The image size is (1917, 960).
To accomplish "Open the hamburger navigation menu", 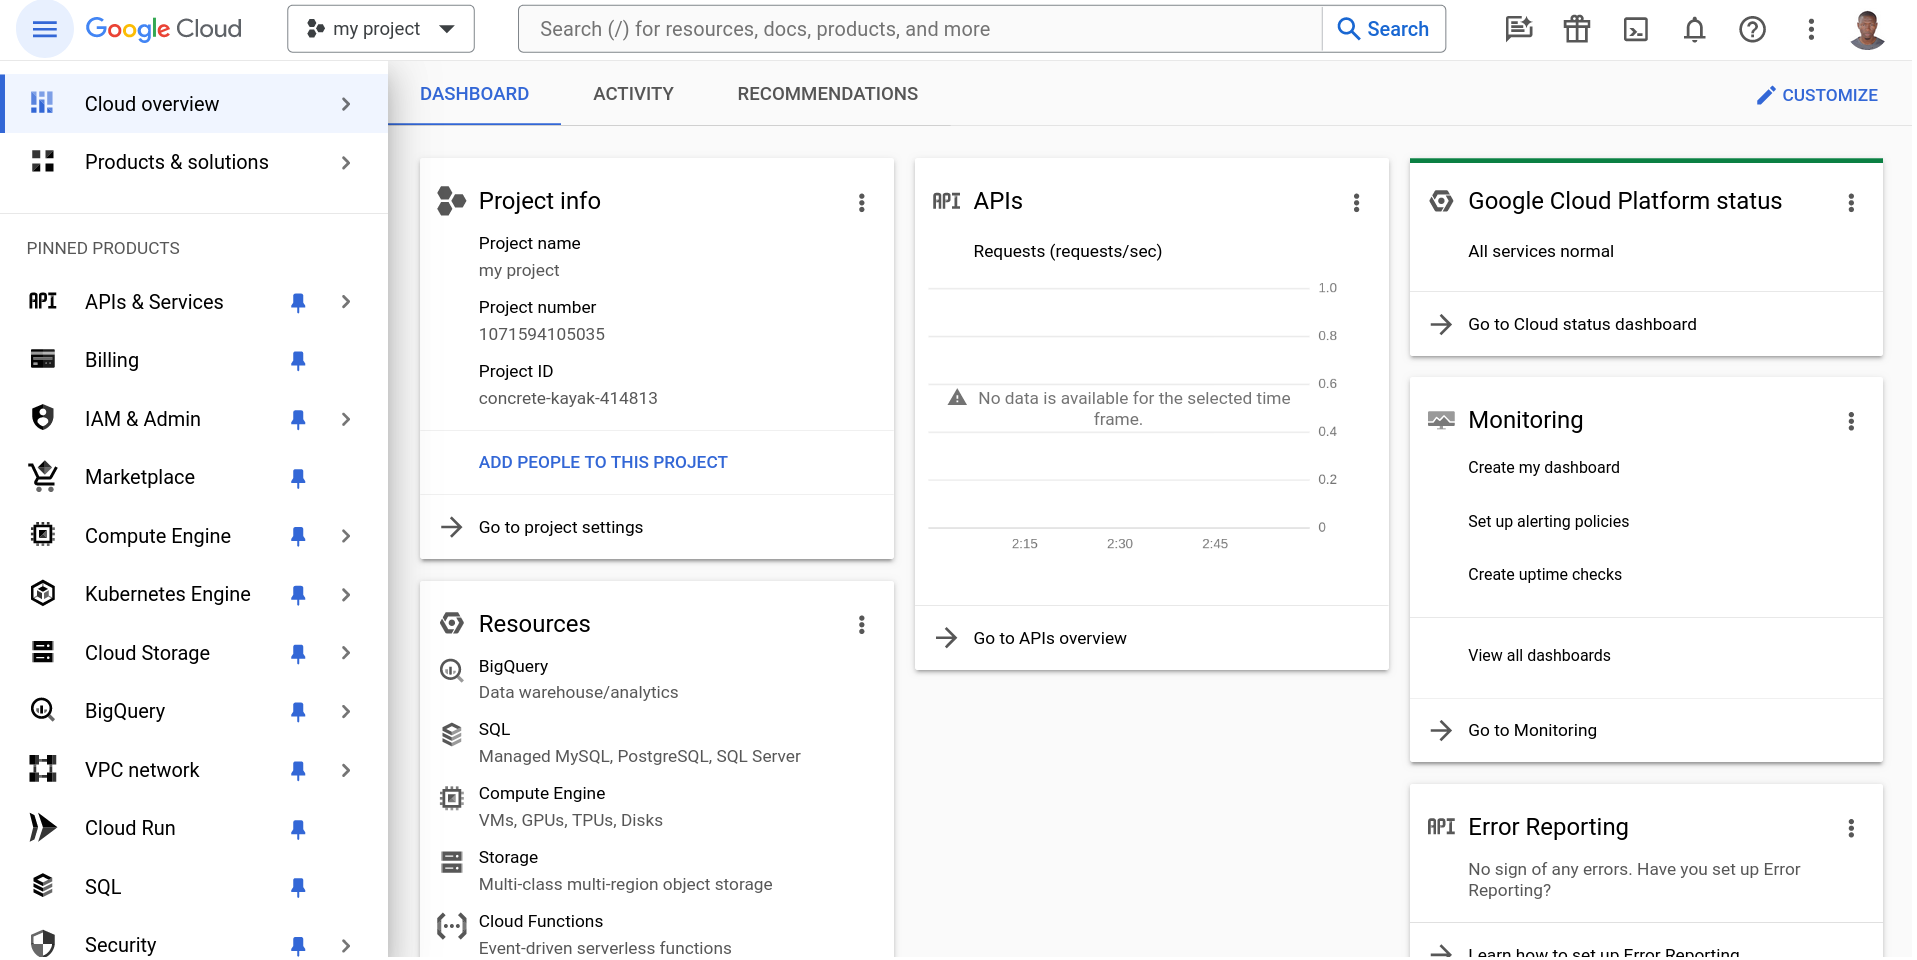I will click(x=45, y=29).
